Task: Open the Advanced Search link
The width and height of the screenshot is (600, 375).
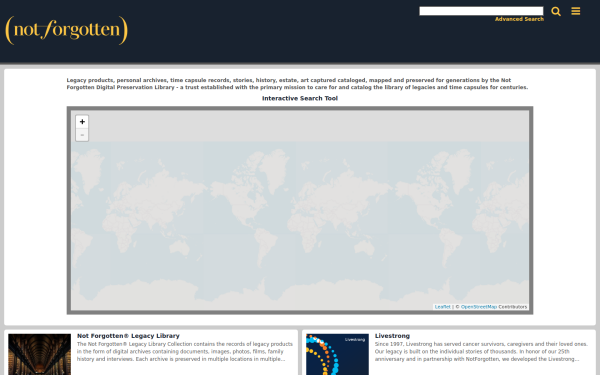Action: tap(519, 19)
